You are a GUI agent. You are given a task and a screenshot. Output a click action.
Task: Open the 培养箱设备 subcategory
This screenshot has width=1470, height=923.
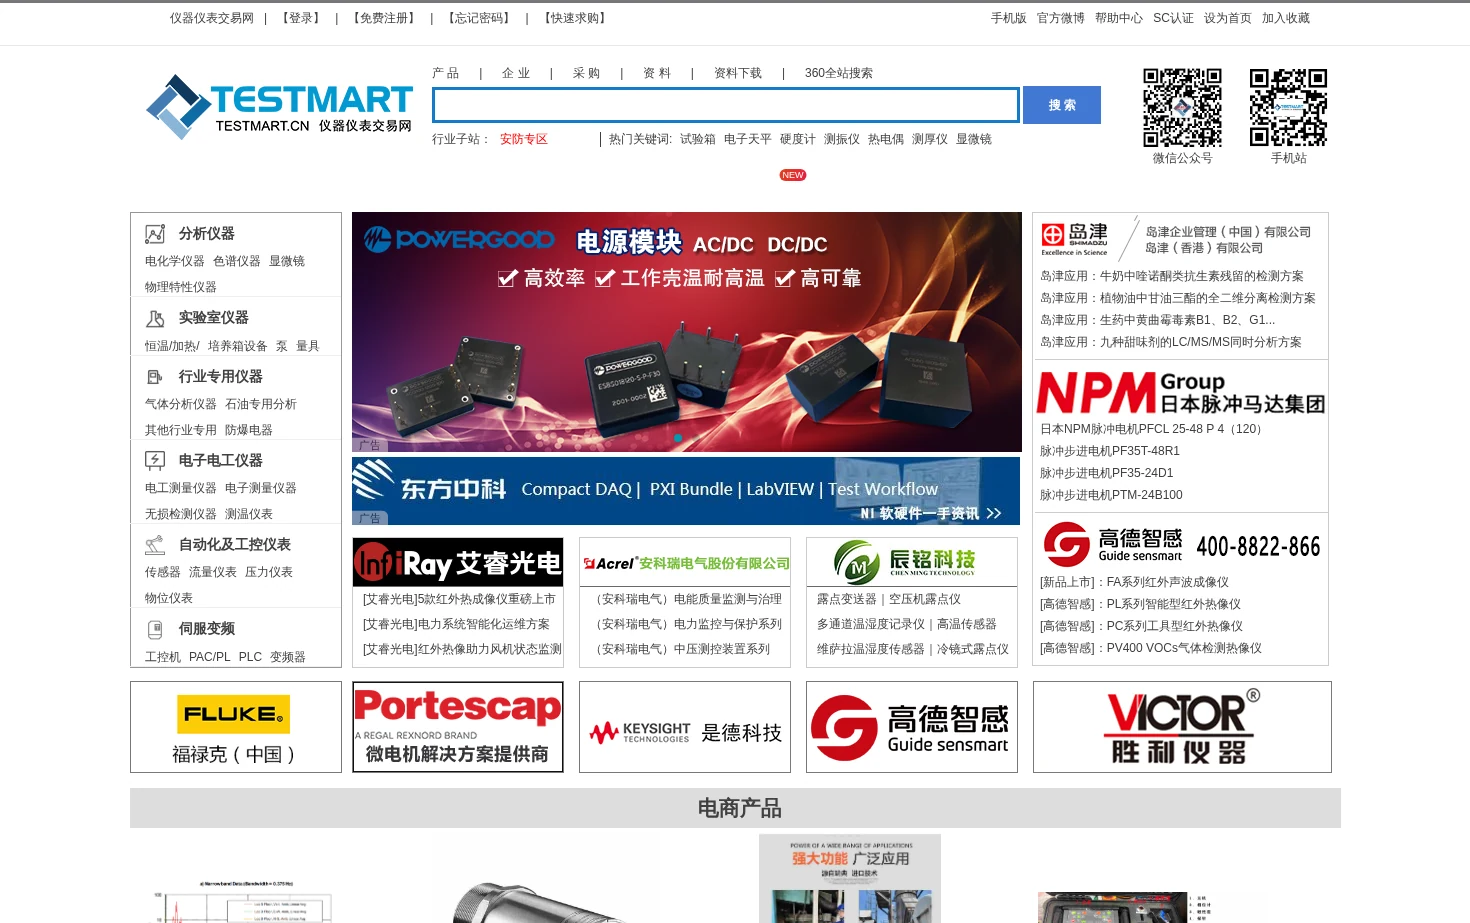click(x=238, y=346)
